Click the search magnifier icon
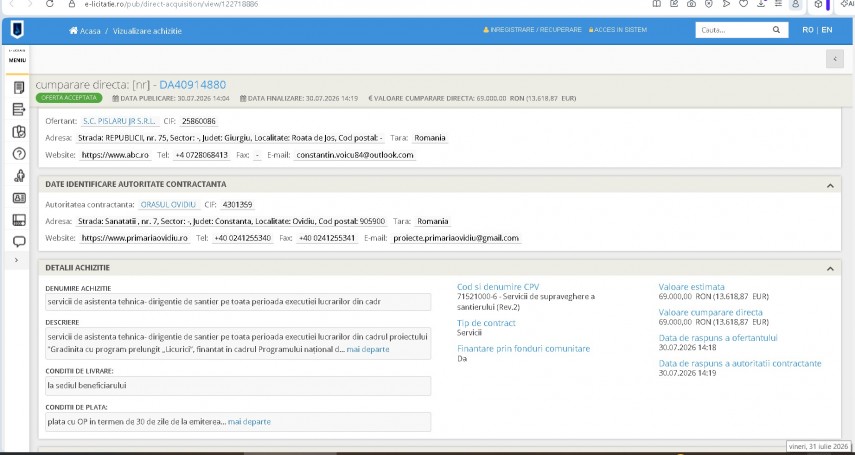Viewport: 855px width, 455px height. point(776,30)
